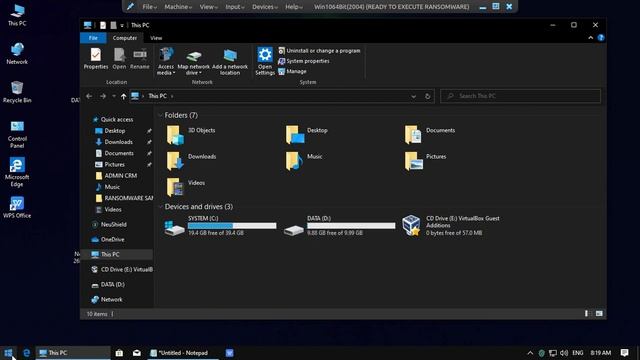640x360 pixels.
Task: Open the Properties ribbon button
Action: point(96,58)
